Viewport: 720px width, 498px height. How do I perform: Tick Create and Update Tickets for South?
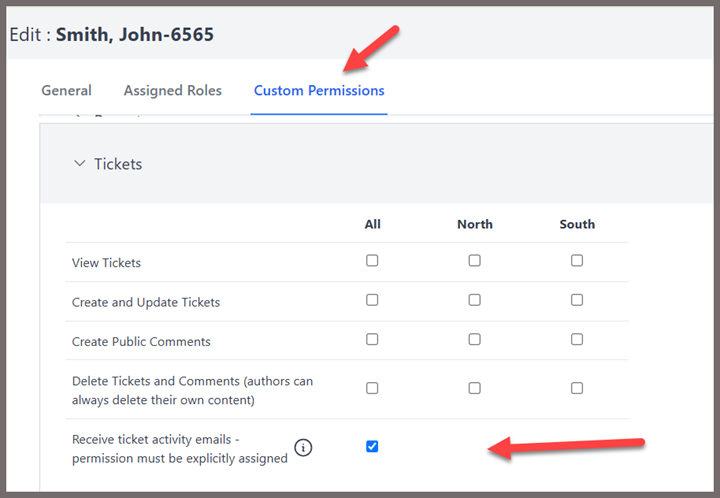click(577, 300)
